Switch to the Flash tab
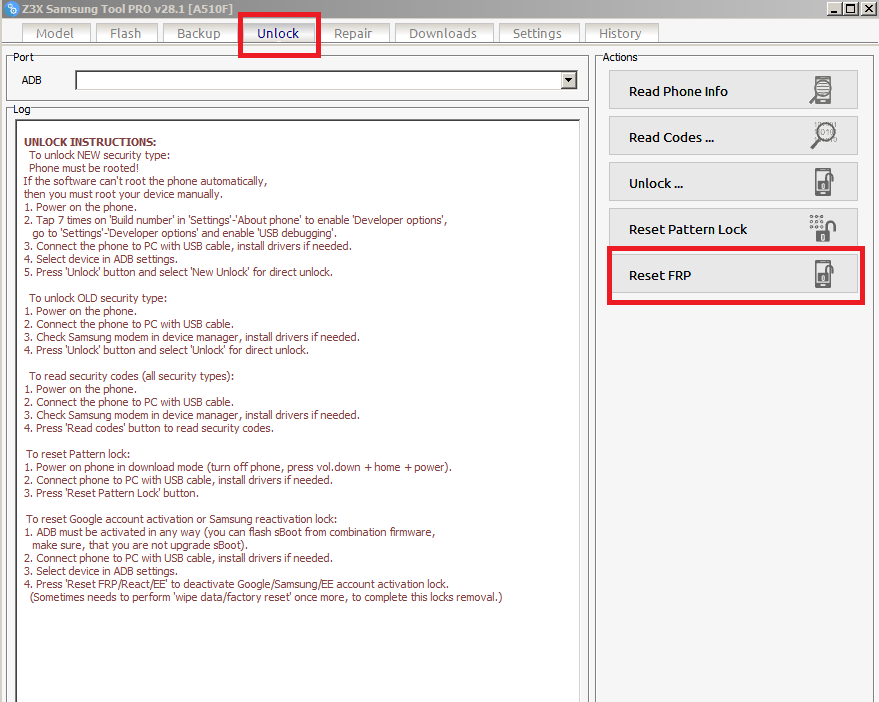 click(x=126, y=33)
